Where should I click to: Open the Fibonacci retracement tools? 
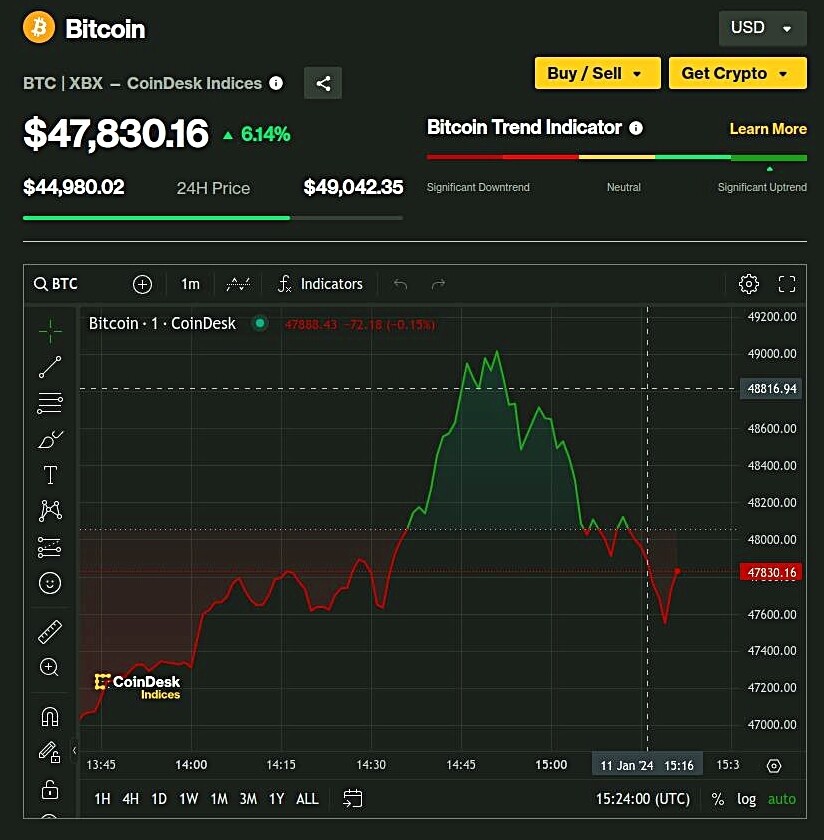[x=50, y=403]
